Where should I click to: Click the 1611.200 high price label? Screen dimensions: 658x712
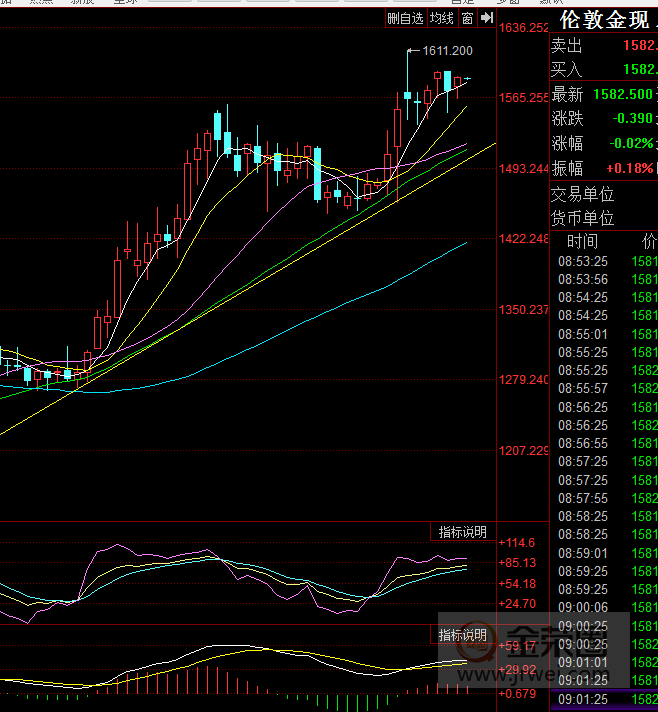[448, 50]
